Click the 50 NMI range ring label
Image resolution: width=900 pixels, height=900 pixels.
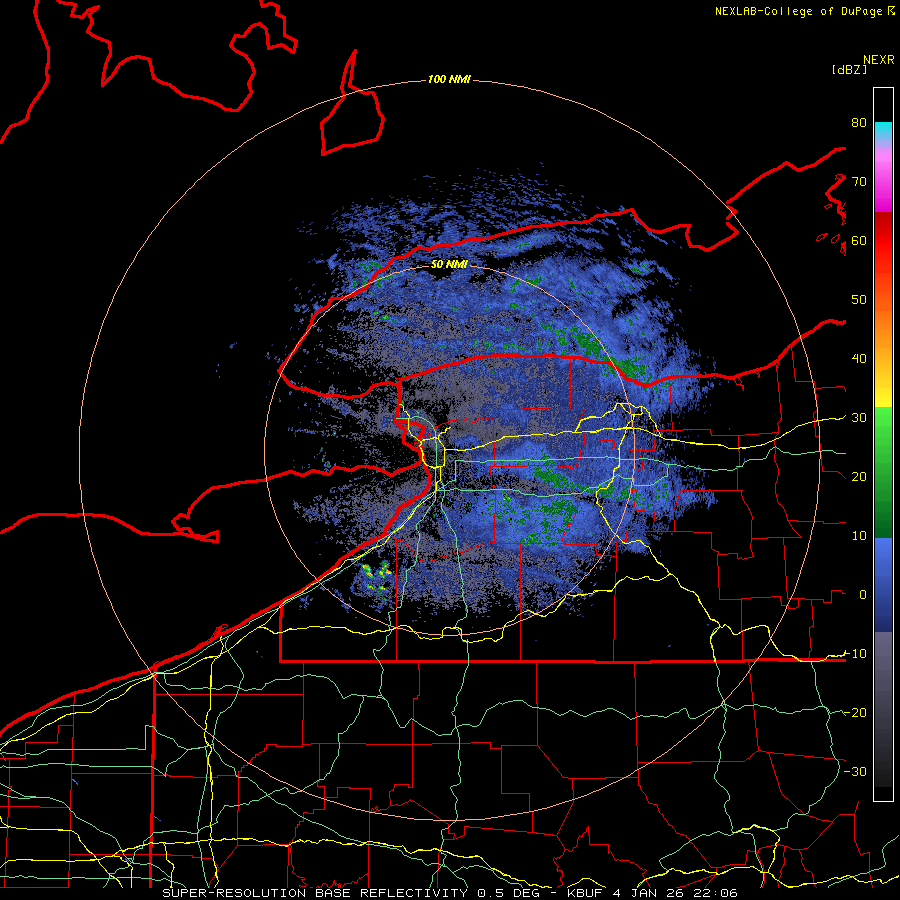tap(449, 265)
